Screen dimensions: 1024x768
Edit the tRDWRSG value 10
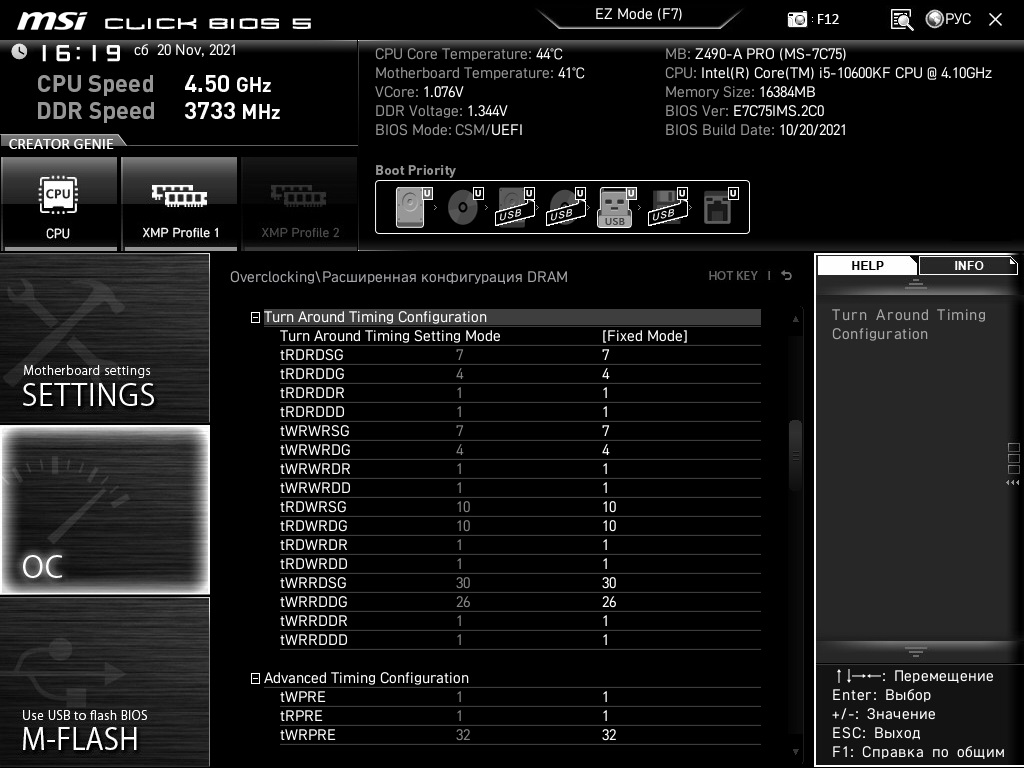coord(609,507)
